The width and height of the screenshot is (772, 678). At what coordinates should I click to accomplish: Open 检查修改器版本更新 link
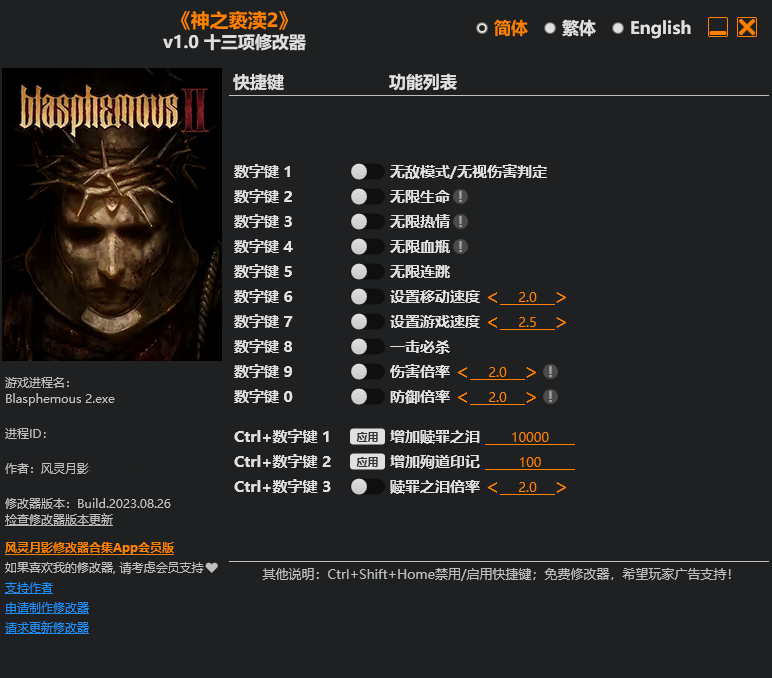tap(59, 520)
